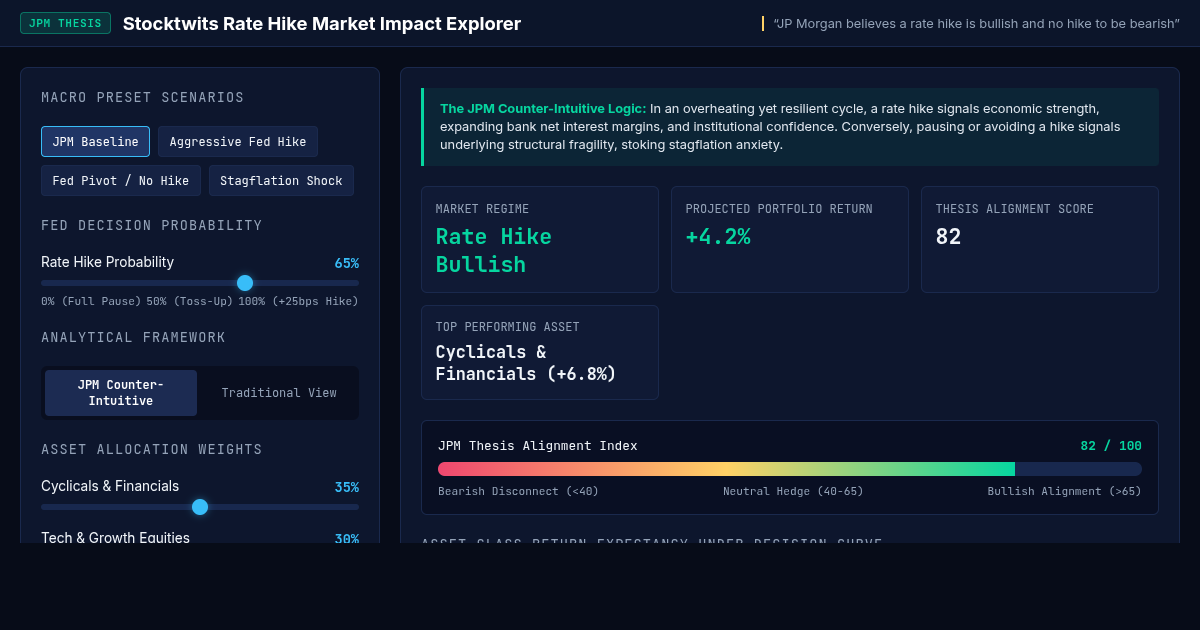The height and width of the screenshot is (630, 1200).
Task: Click the 65% rate hike probability value
Action: (x=346, y=263)
